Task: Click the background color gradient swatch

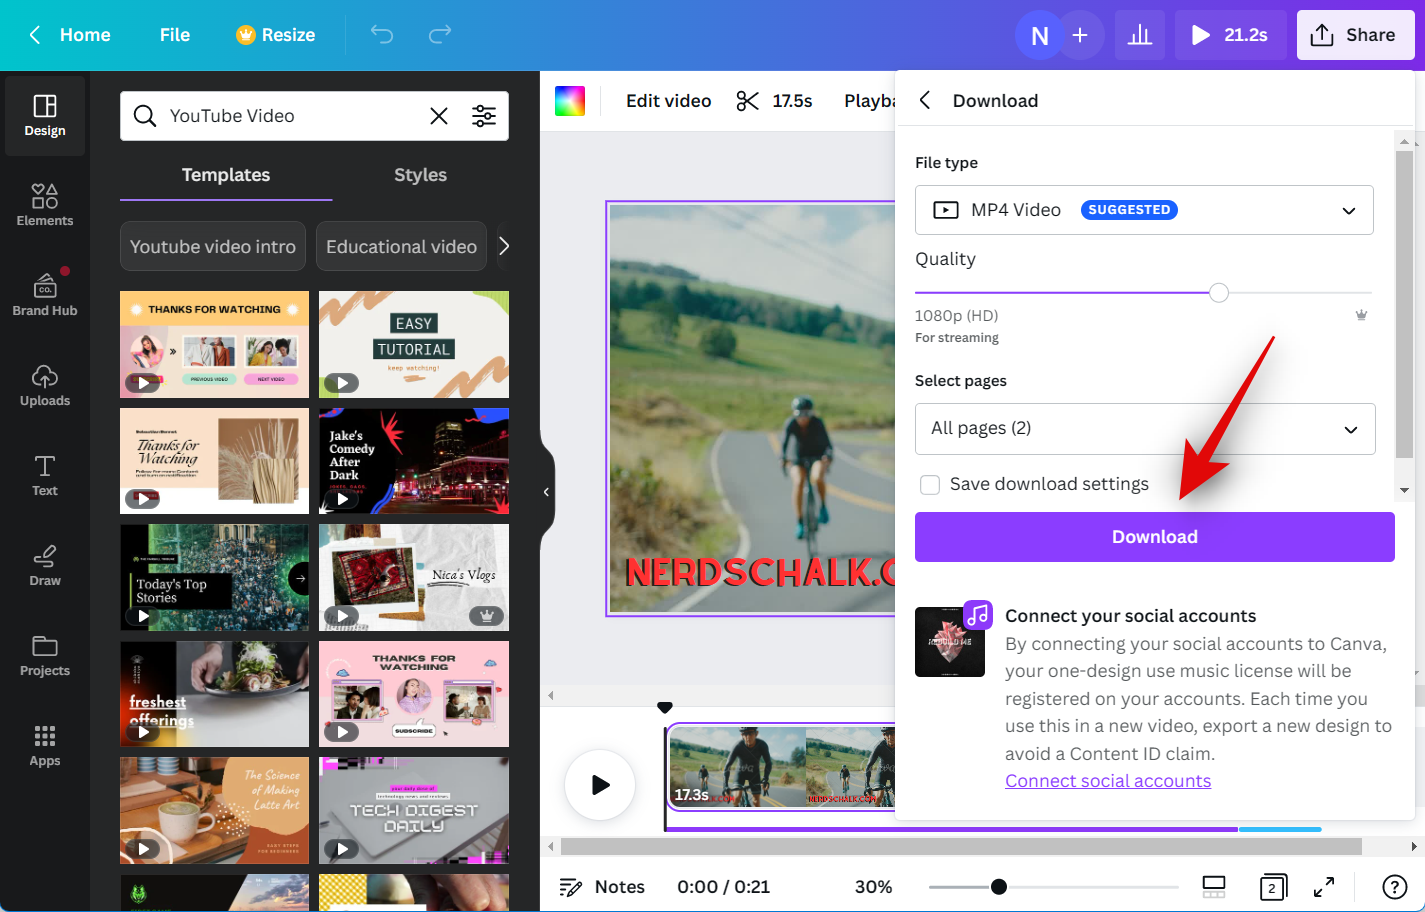Action: (x=570, y=101)
